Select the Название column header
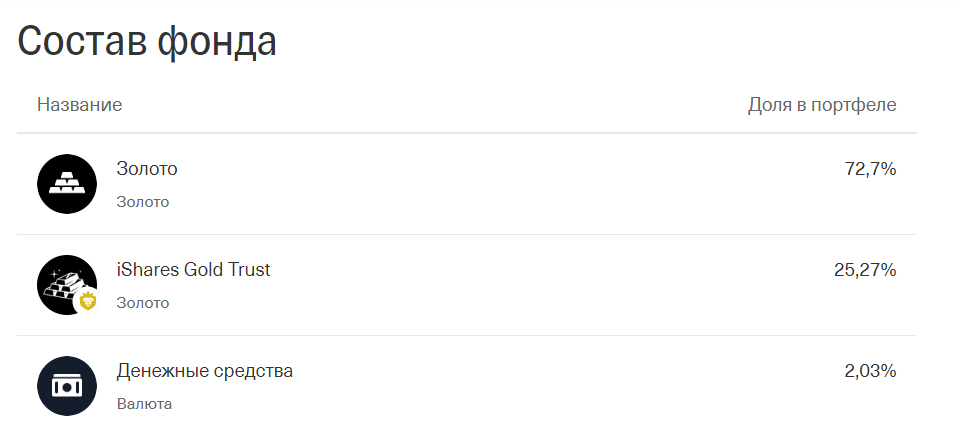This screenshot has height=434, width=954. tap(80, 105)
